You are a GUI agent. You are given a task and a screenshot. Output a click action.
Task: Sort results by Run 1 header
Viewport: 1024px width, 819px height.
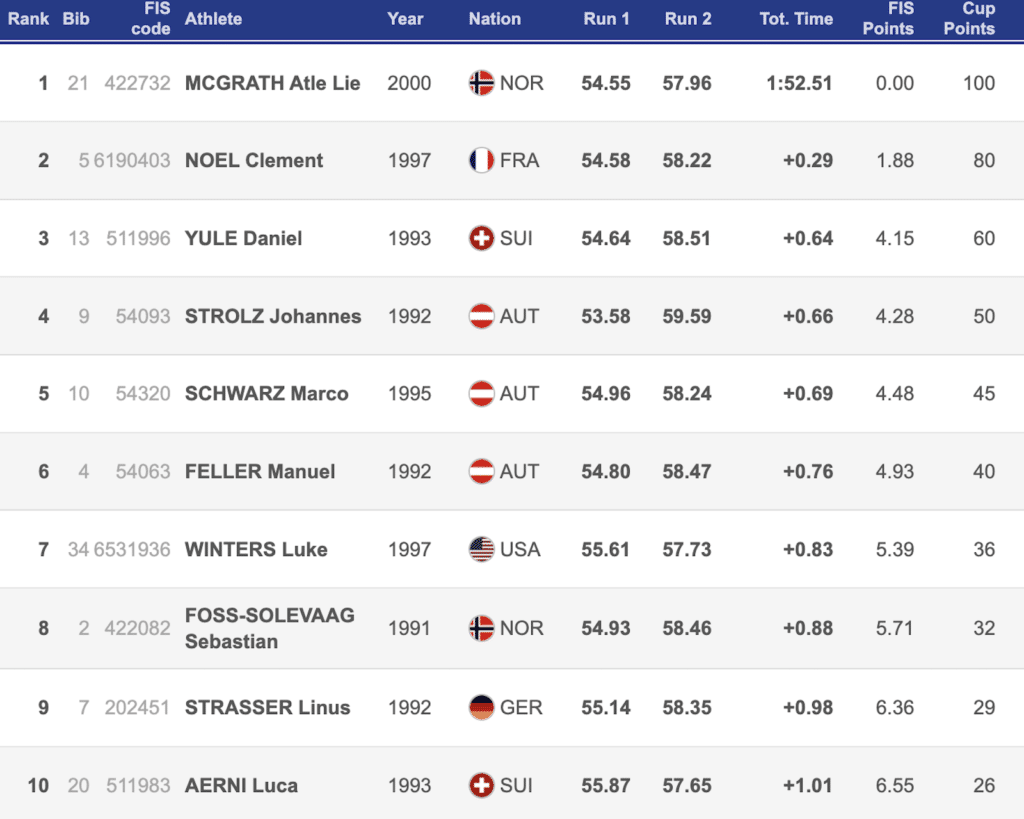tap(606, 19)
